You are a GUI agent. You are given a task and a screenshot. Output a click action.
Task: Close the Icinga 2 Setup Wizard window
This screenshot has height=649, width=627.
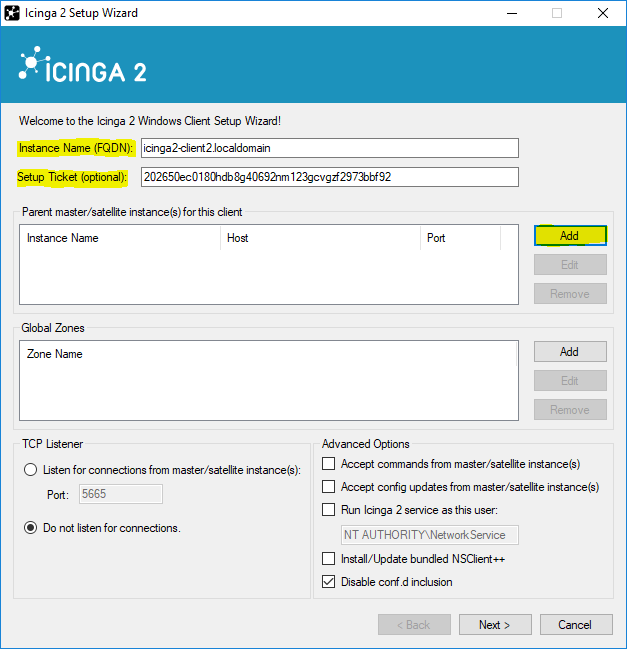click(x=603, y=13)
